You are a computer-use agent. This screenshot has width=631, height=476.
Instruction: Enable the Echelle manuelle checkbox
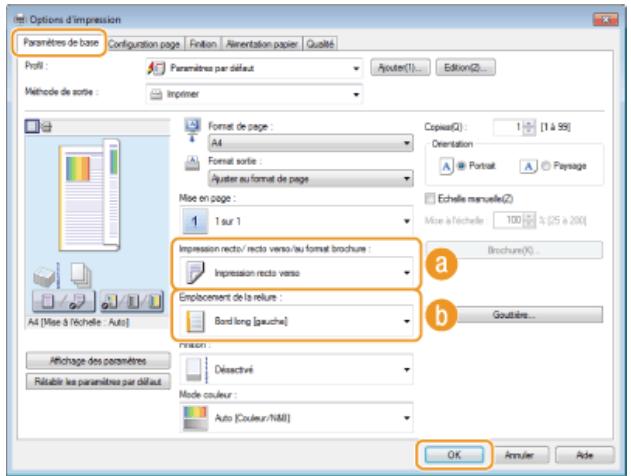coord(430,198)
